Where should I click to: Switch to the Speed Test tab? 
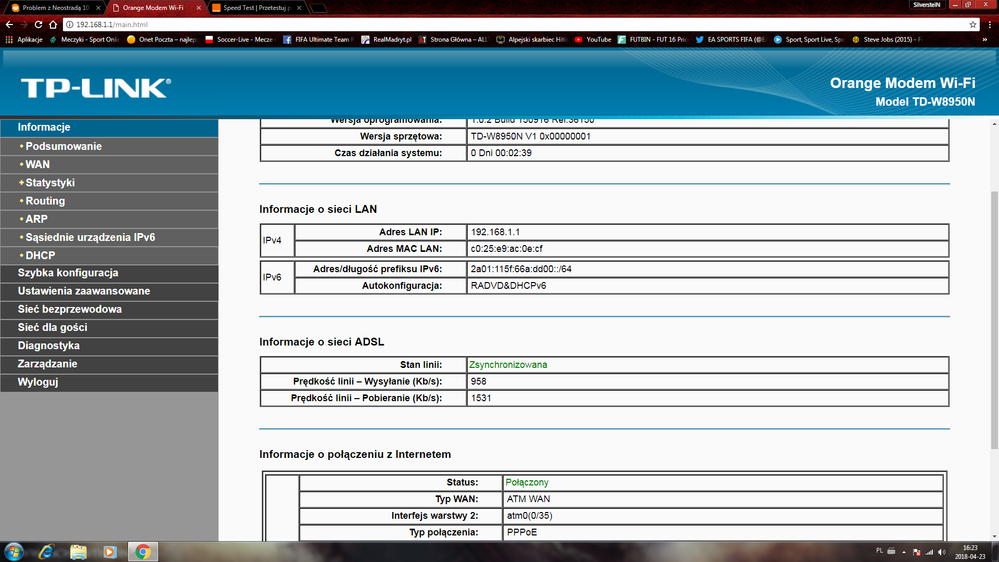(253, 7)
